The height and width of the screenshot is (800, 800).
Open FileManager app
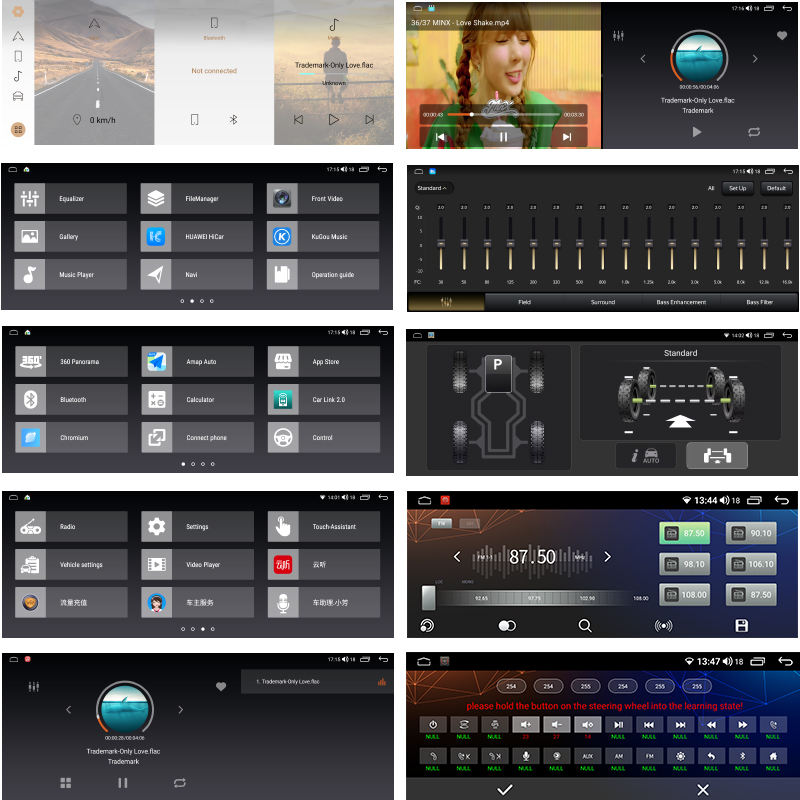click(196, 198)
